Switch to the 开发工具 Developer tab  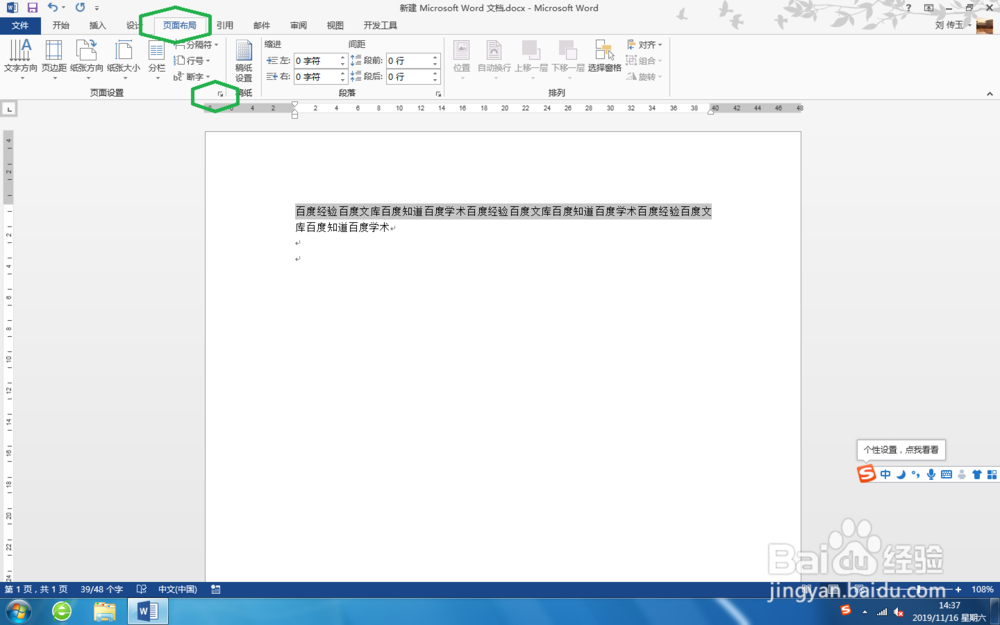click(380, 26)
